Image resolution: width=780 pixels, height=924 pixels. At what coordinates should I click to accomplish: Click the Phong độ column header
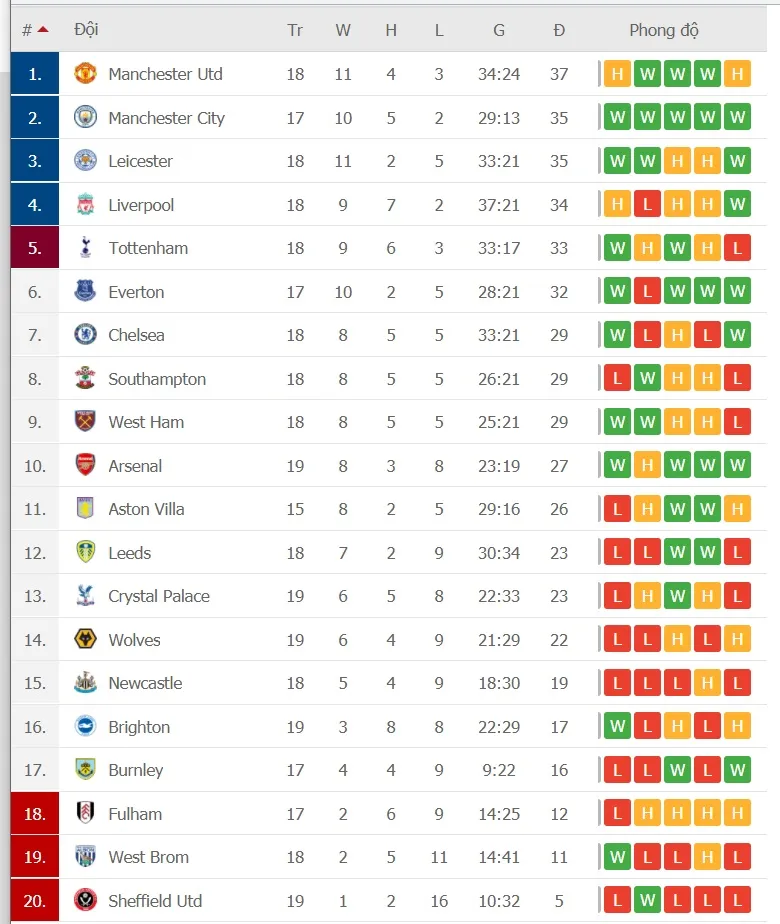point(664,30)
